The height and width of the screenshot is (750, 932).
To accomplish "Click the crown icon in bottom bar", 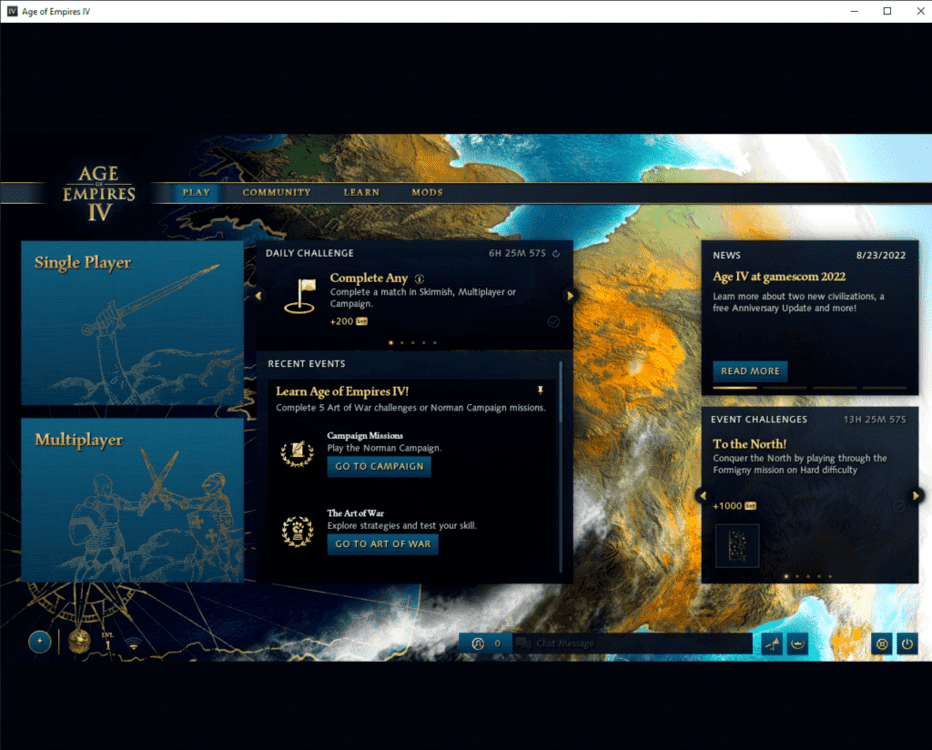I will point(798,644).
